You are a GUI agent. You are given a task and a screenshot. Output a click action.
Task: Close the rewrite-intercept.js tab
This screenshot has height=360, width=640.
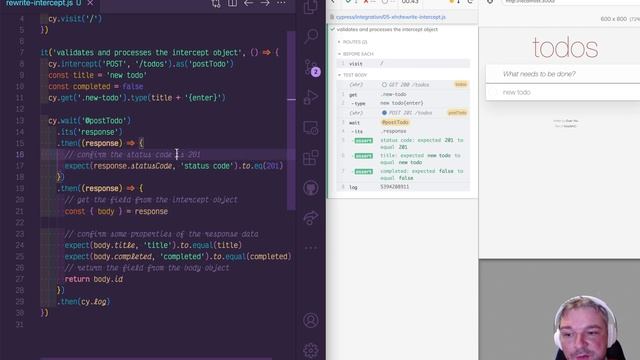click(x=90, y=3)
